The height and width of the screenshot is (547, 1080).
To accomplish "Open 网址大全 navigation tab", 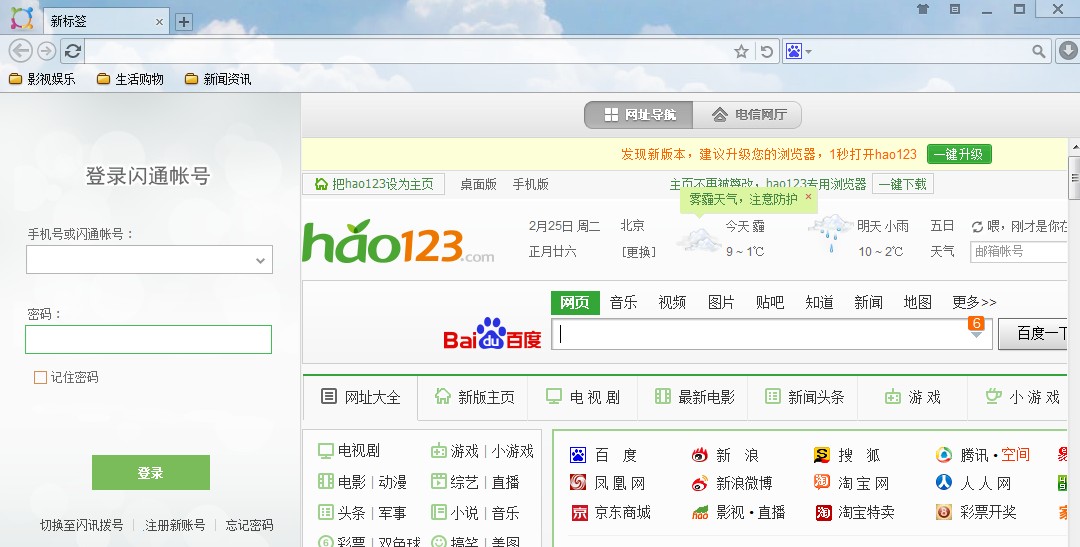I will click(360, 398).
